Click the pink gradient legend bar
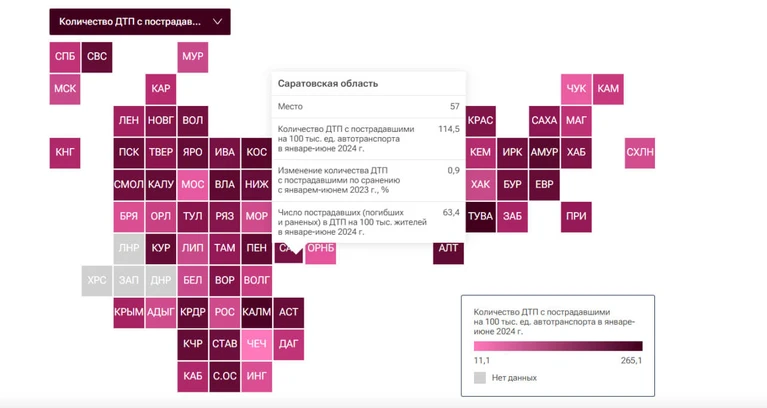767x408 pixels. (558, 346)
